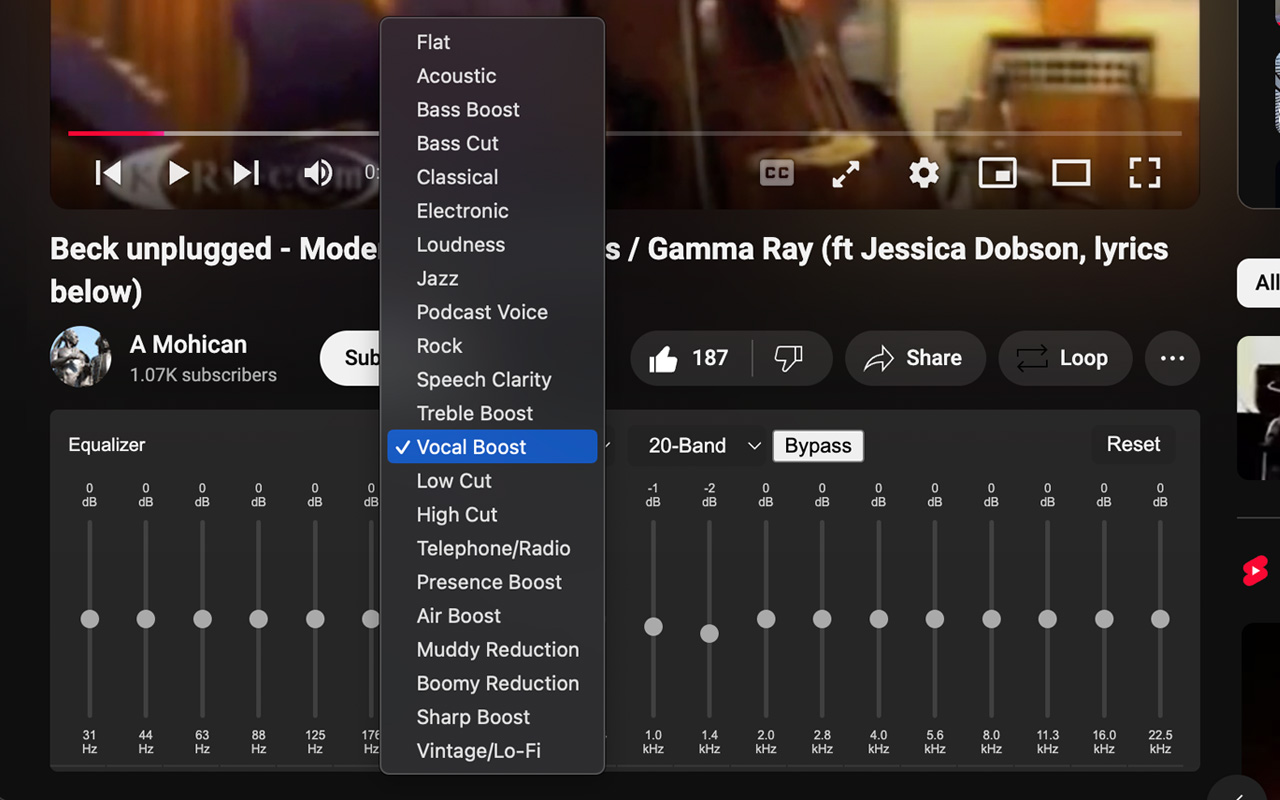Pick Vintage/Lo-Fi preset option
The height and width of the screenshot is (800, 1280).
click(478, 751)
